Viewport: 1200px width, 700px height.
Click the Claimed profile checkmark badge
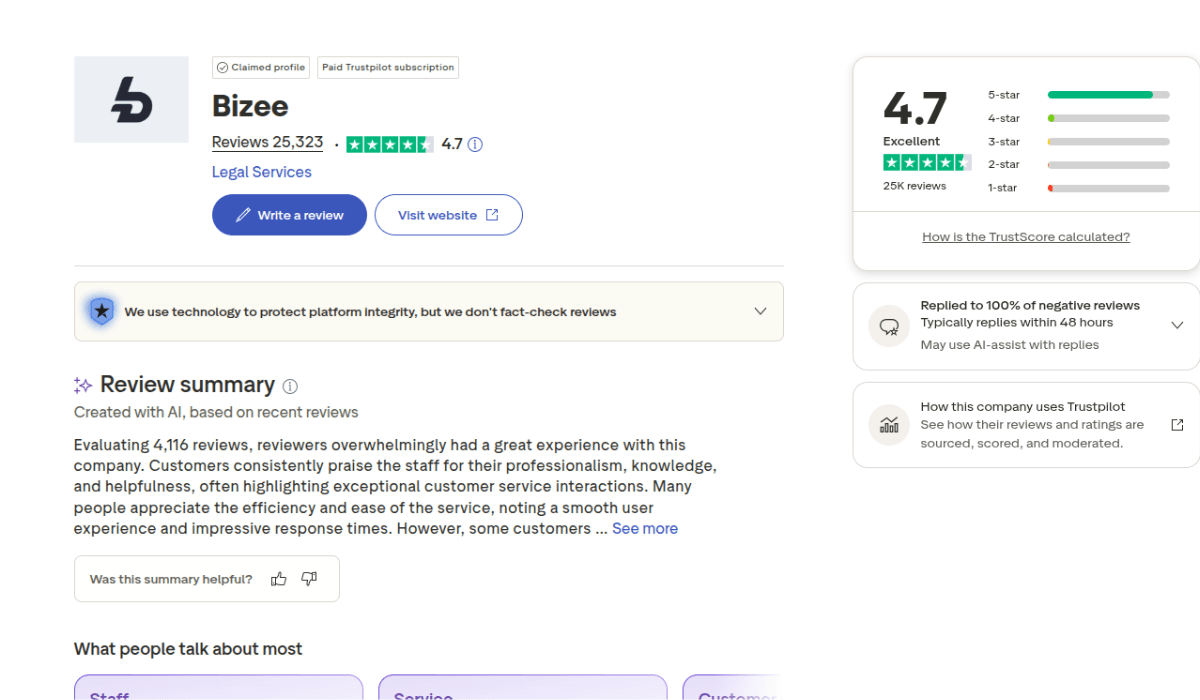[x=261, y=67]
